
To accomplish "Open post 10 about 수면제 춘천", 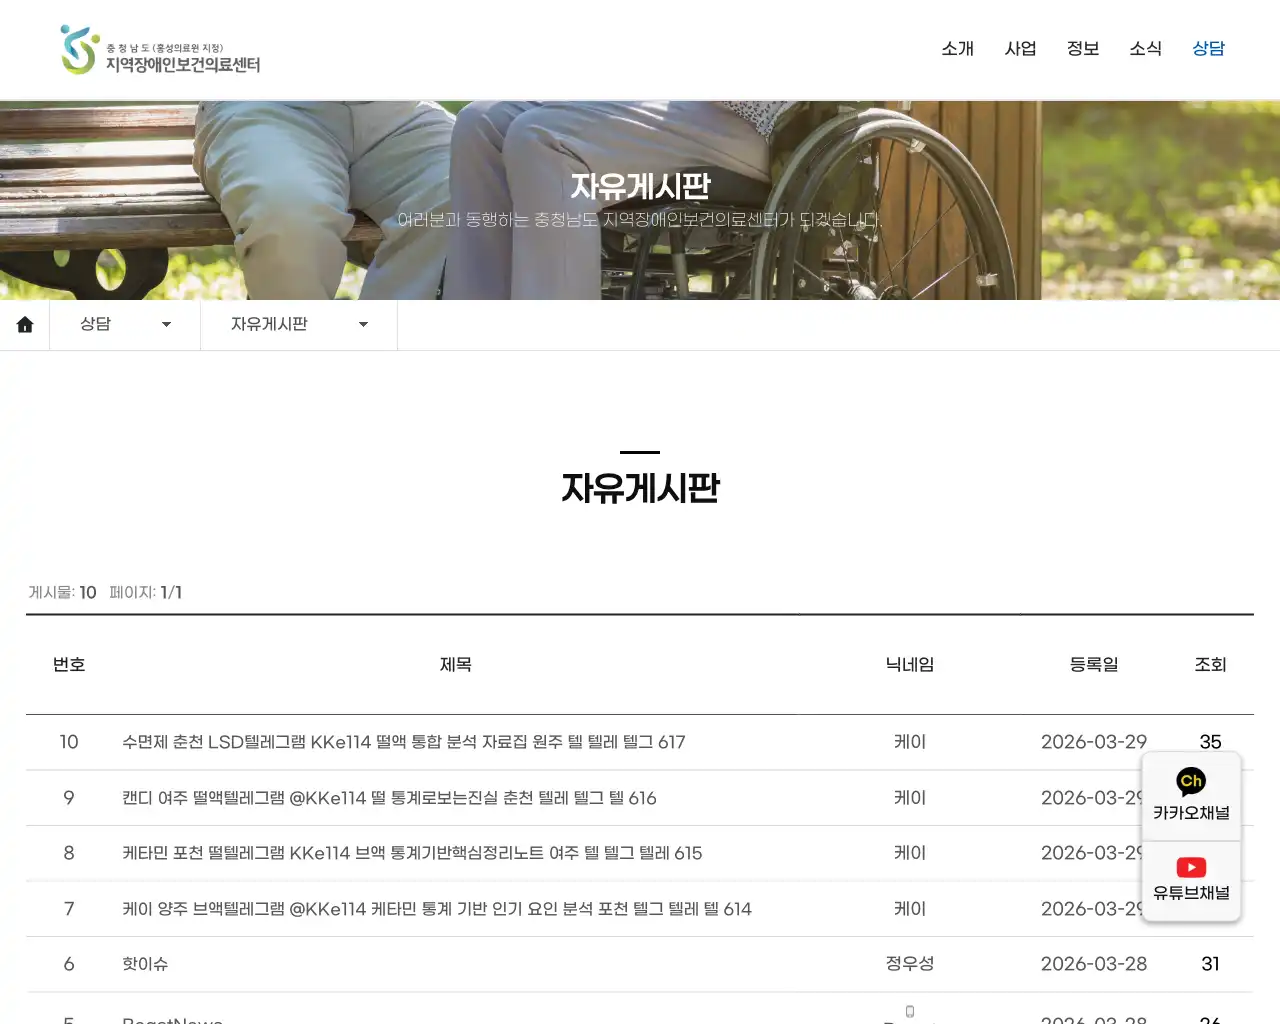I will [403, 742].
